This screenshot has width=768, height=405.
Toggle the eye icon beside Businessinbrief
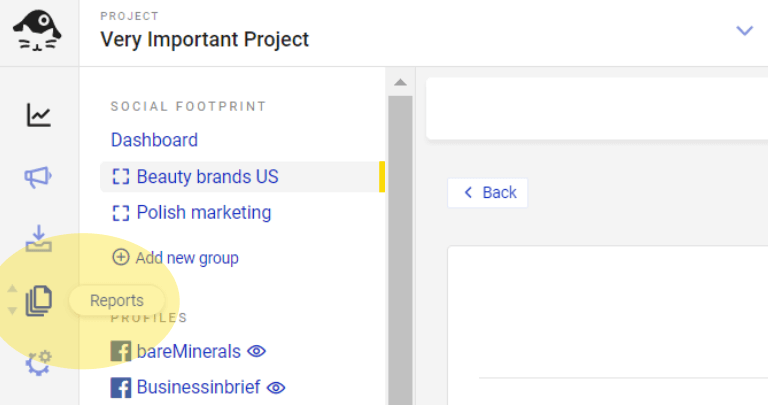pyautogui.click(x=276, y=388)
